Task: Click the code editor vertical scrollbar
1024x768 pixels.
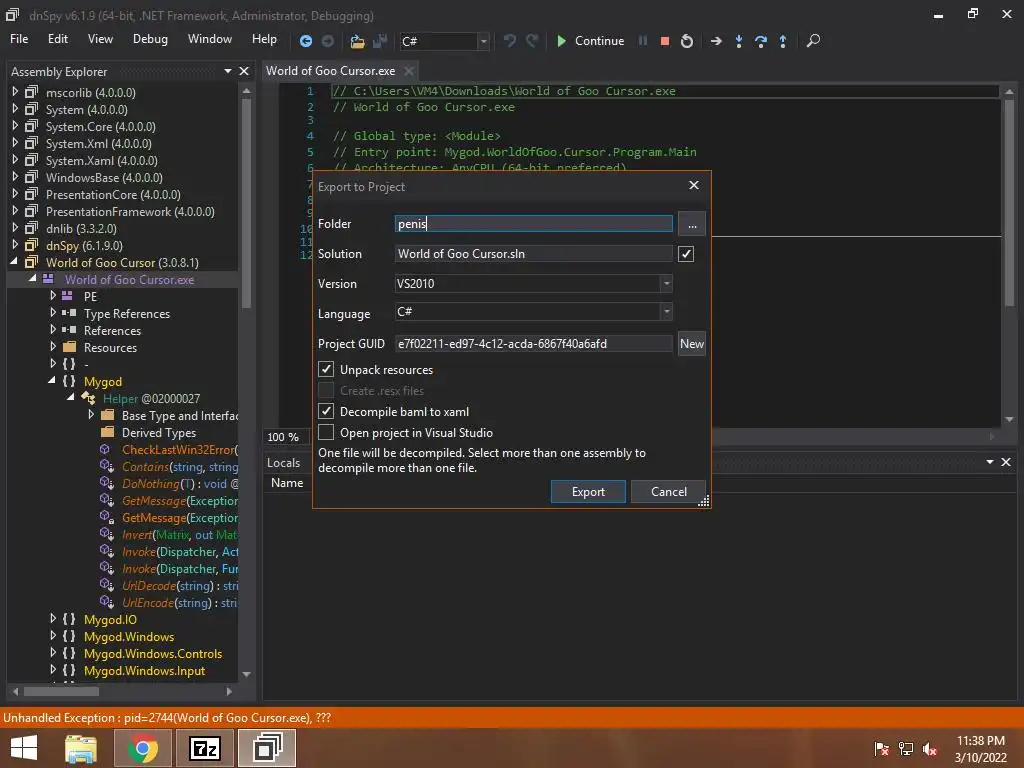Action: [x=1009, y=202]
